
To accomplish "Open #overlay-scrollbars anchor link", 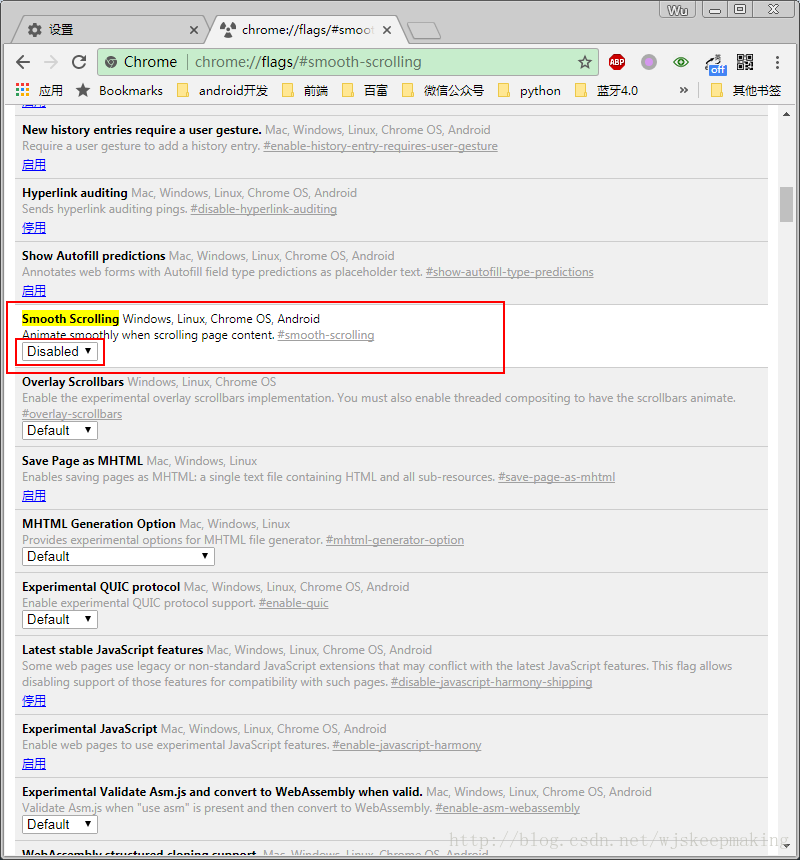I will (72, 415).
